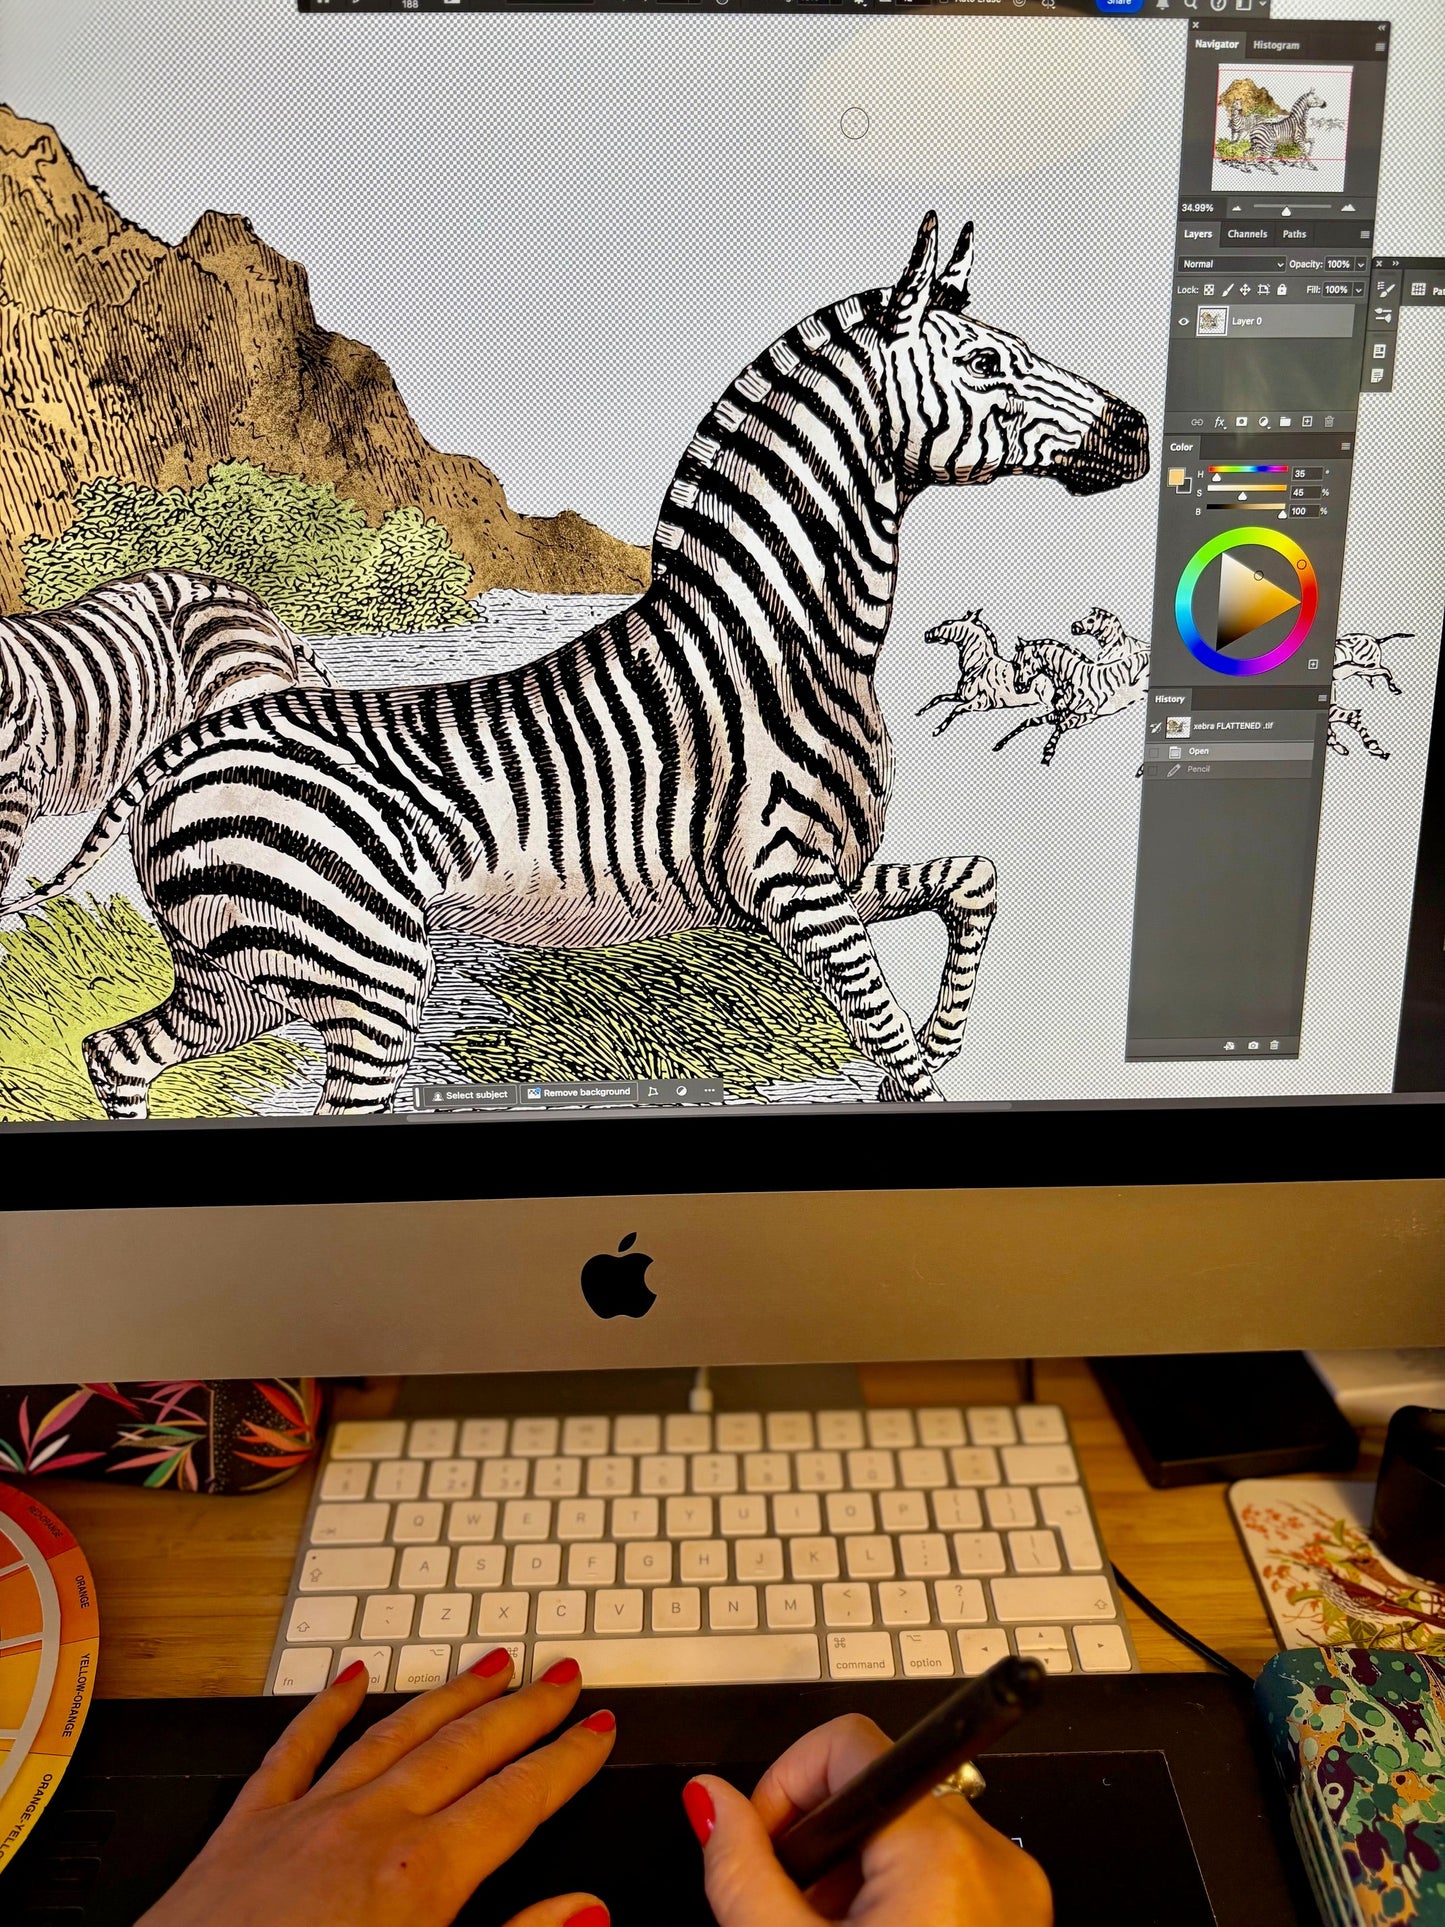Screen dimensions: 1445x1927
Task: Click the link layers icon
Action: point(1196,422)
